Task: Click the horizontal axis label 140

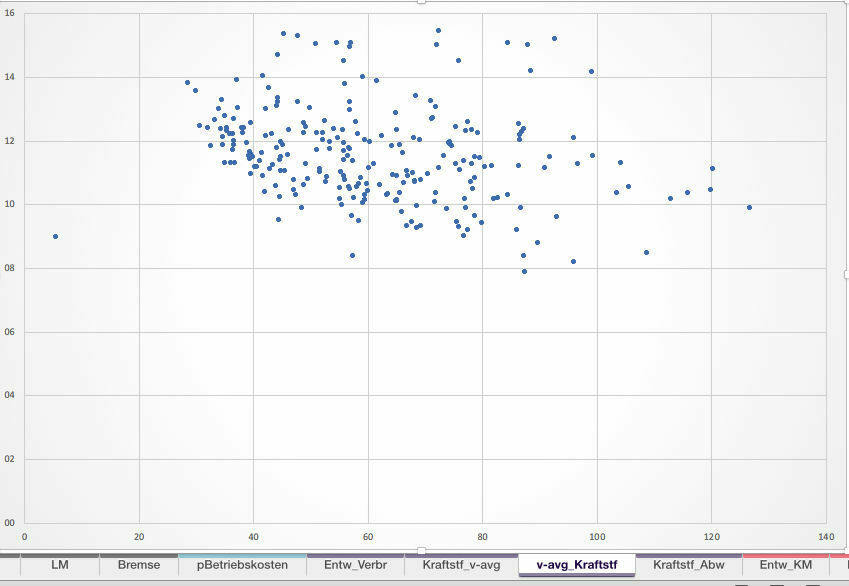Action: pyautogui.click(x=826, y=535)
